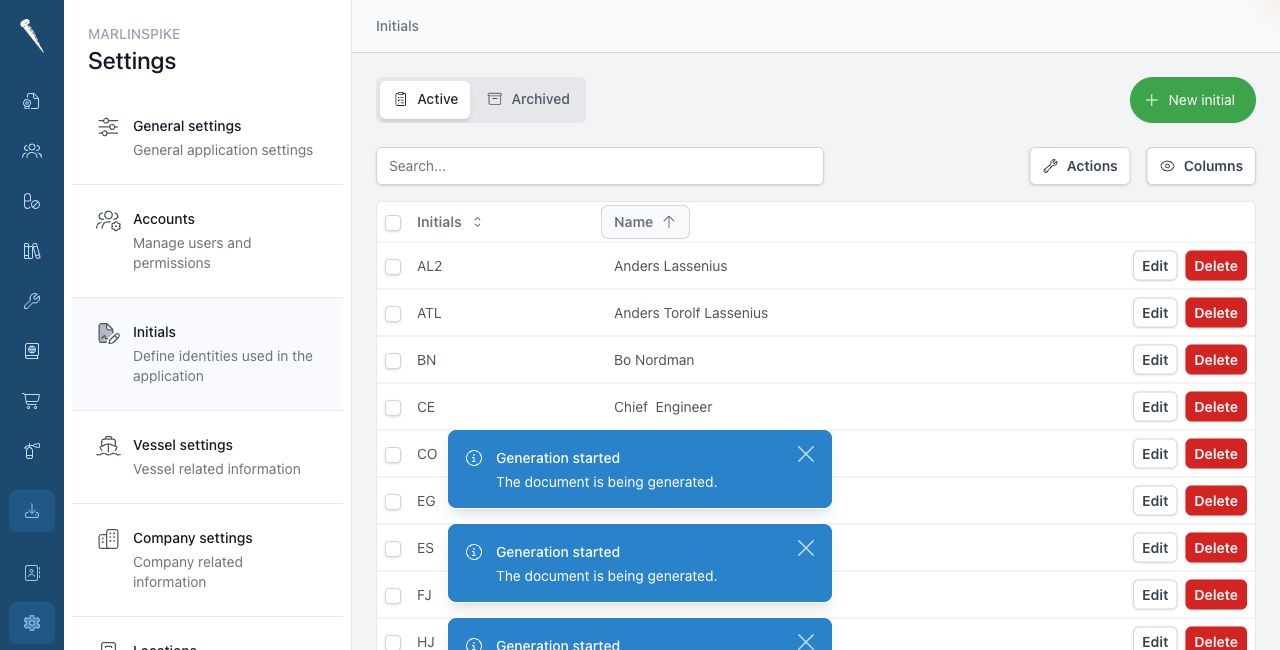
Task: Open the Columns visibility menu
Action: tap(1201, 166)
